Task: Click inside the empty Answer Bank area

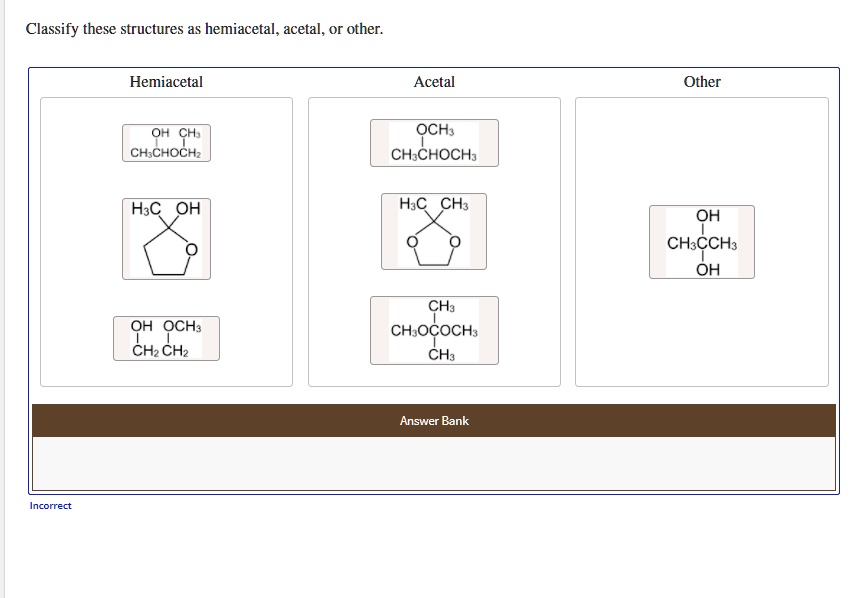Action: coord(434,462)
